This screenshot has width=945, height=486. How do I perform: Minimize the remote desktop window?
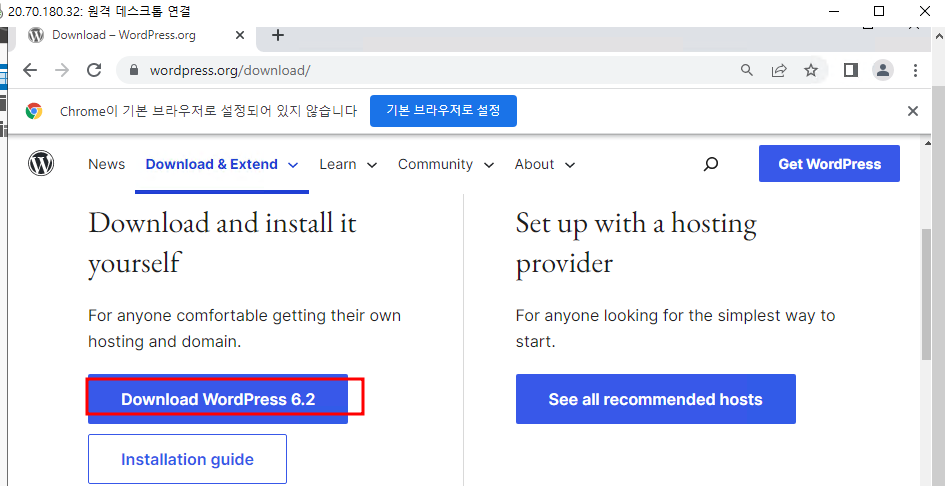point(835,11)
